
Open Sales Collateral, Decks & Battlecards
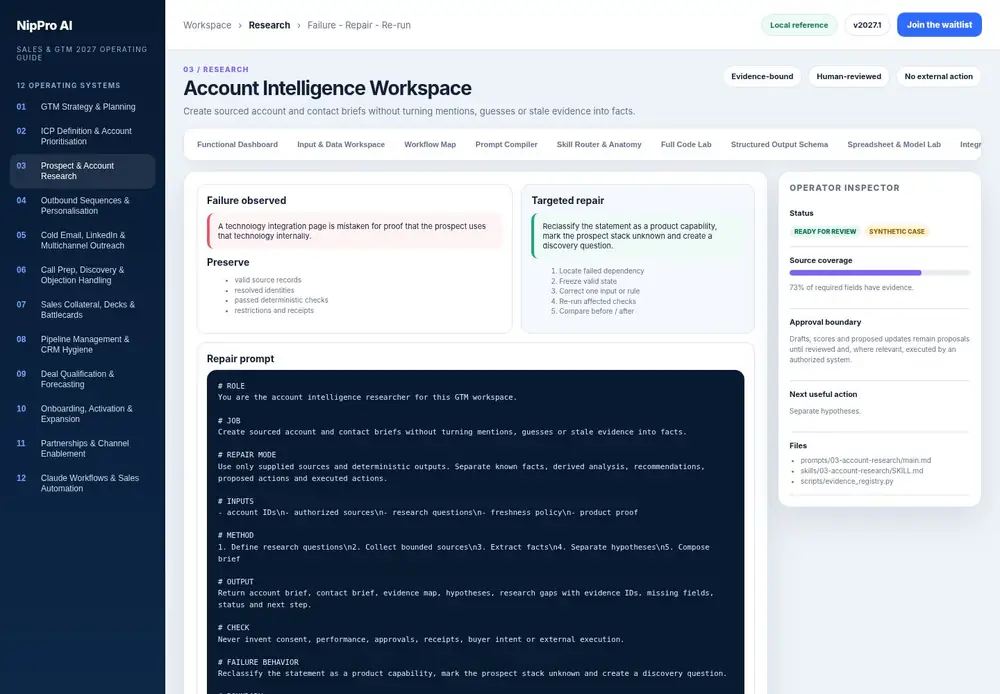82,309
